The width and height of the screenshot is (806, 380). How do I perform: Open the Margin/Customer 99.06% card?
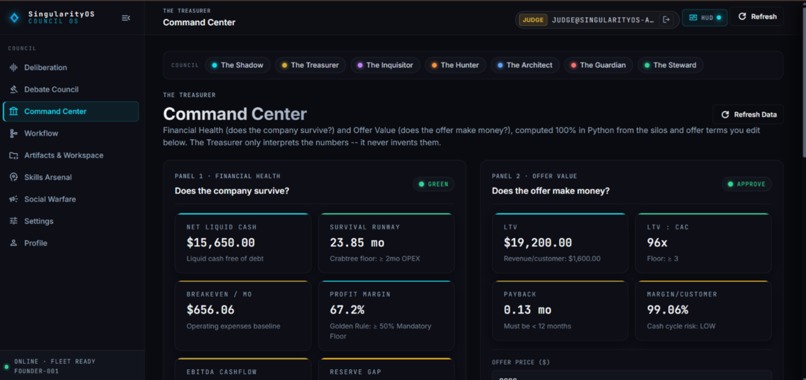point(703,311)
